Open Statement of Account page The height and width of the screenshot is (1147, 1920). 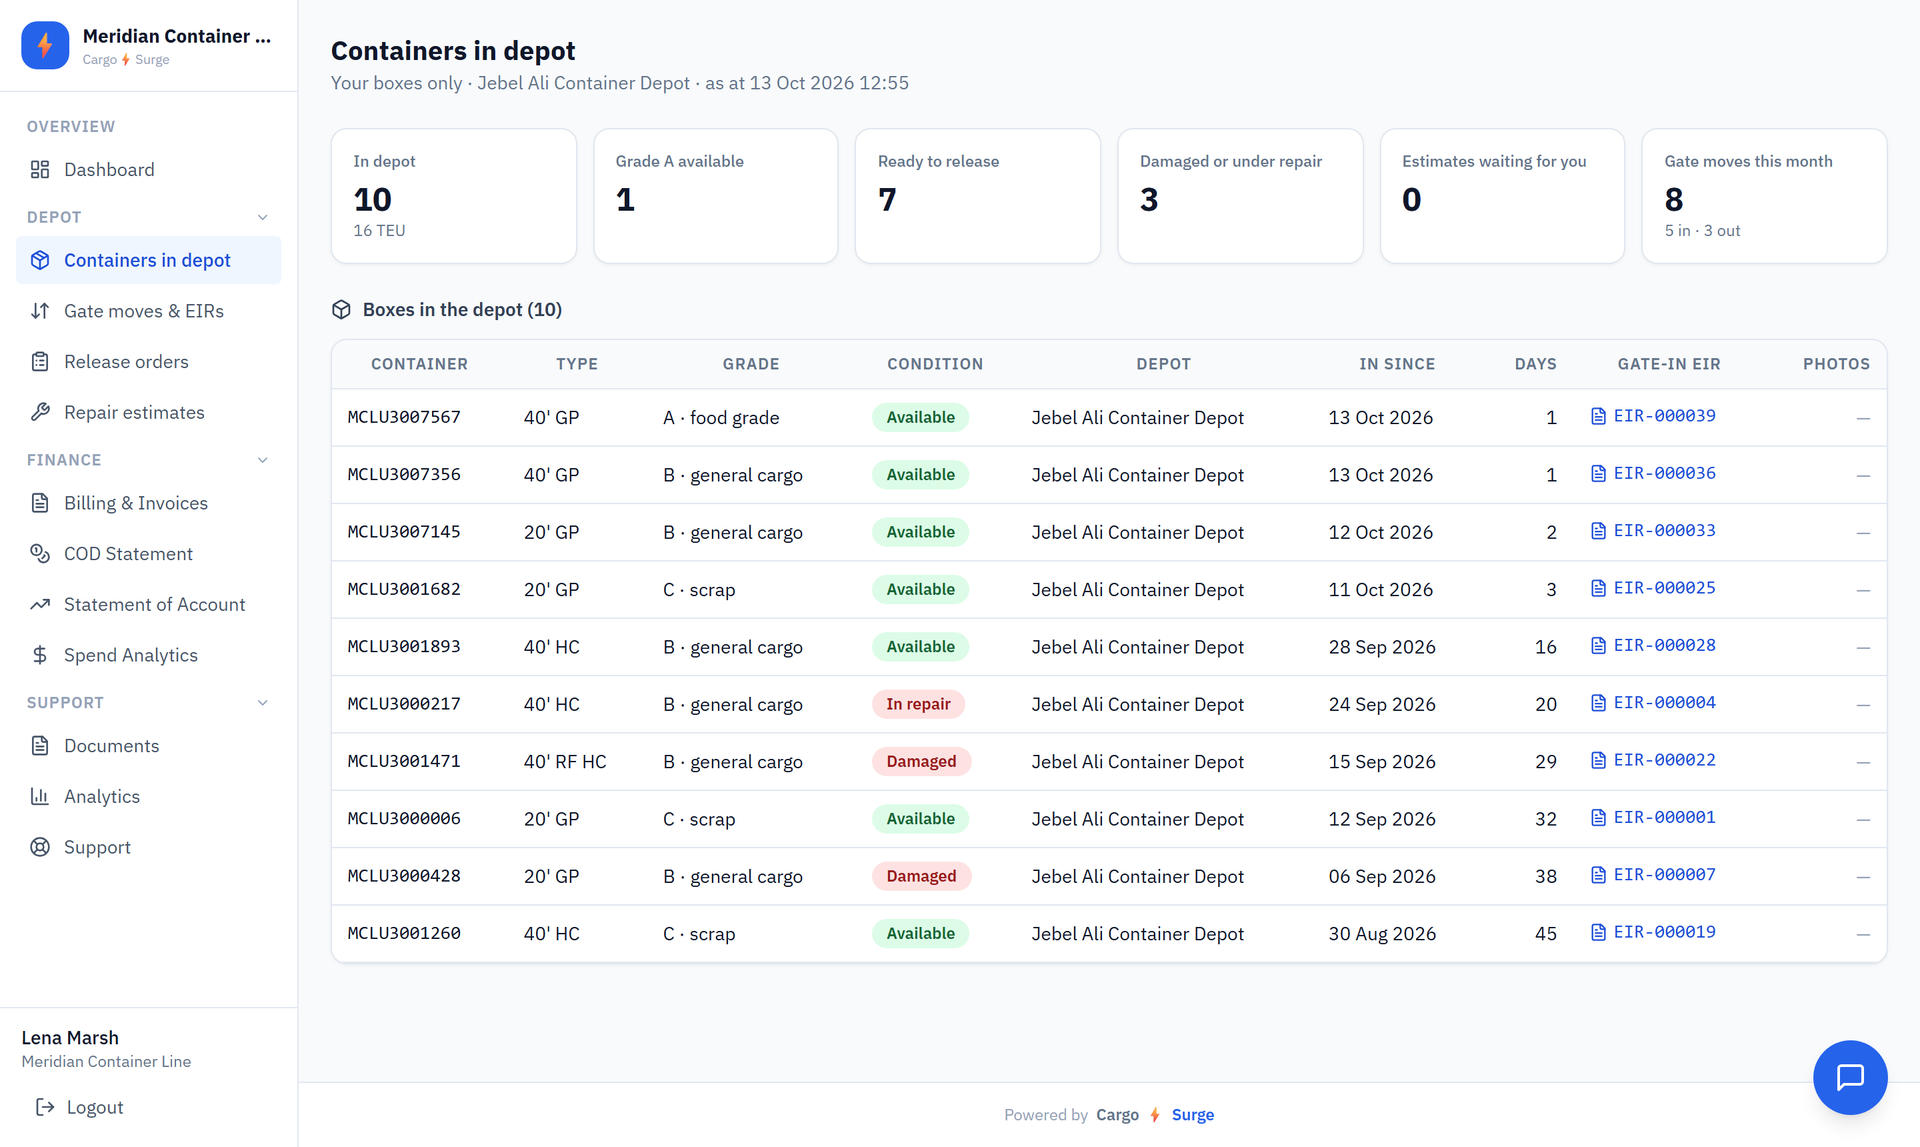tap(148, 604)
